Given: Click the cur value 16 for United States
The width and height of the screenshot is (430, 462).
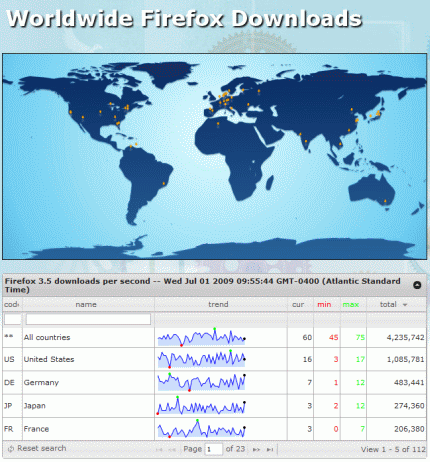Looking at the screenshot, I should (x=307, y=360).
